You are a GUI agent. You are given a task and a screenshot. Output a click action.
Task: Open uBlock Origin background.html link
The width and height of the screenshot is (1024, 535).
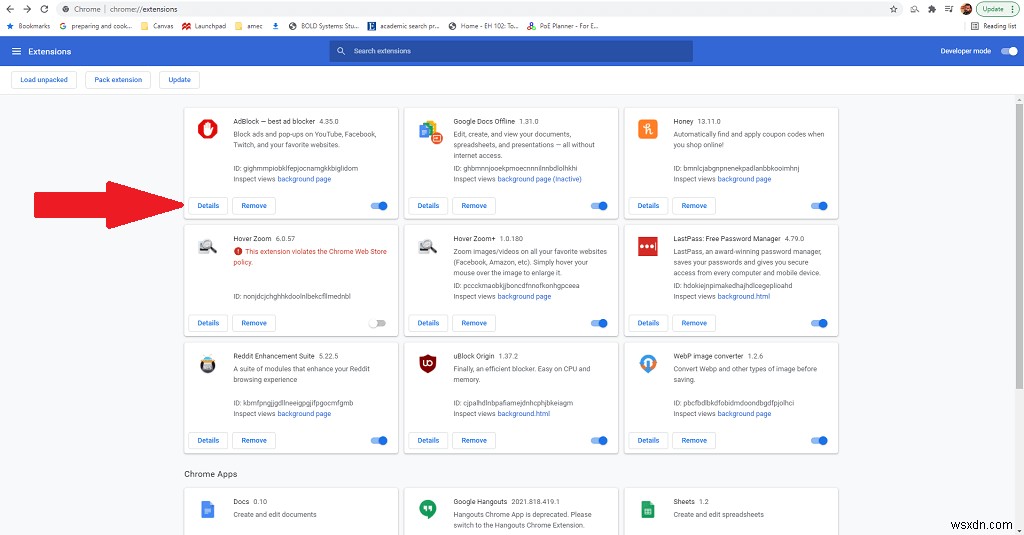point(524,413)
